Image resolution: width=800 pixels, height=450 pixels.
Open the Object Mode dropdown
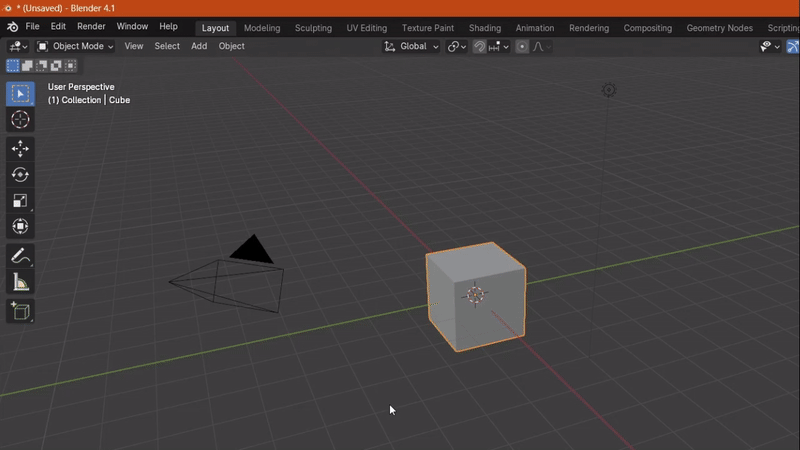(x=75, y=46)
